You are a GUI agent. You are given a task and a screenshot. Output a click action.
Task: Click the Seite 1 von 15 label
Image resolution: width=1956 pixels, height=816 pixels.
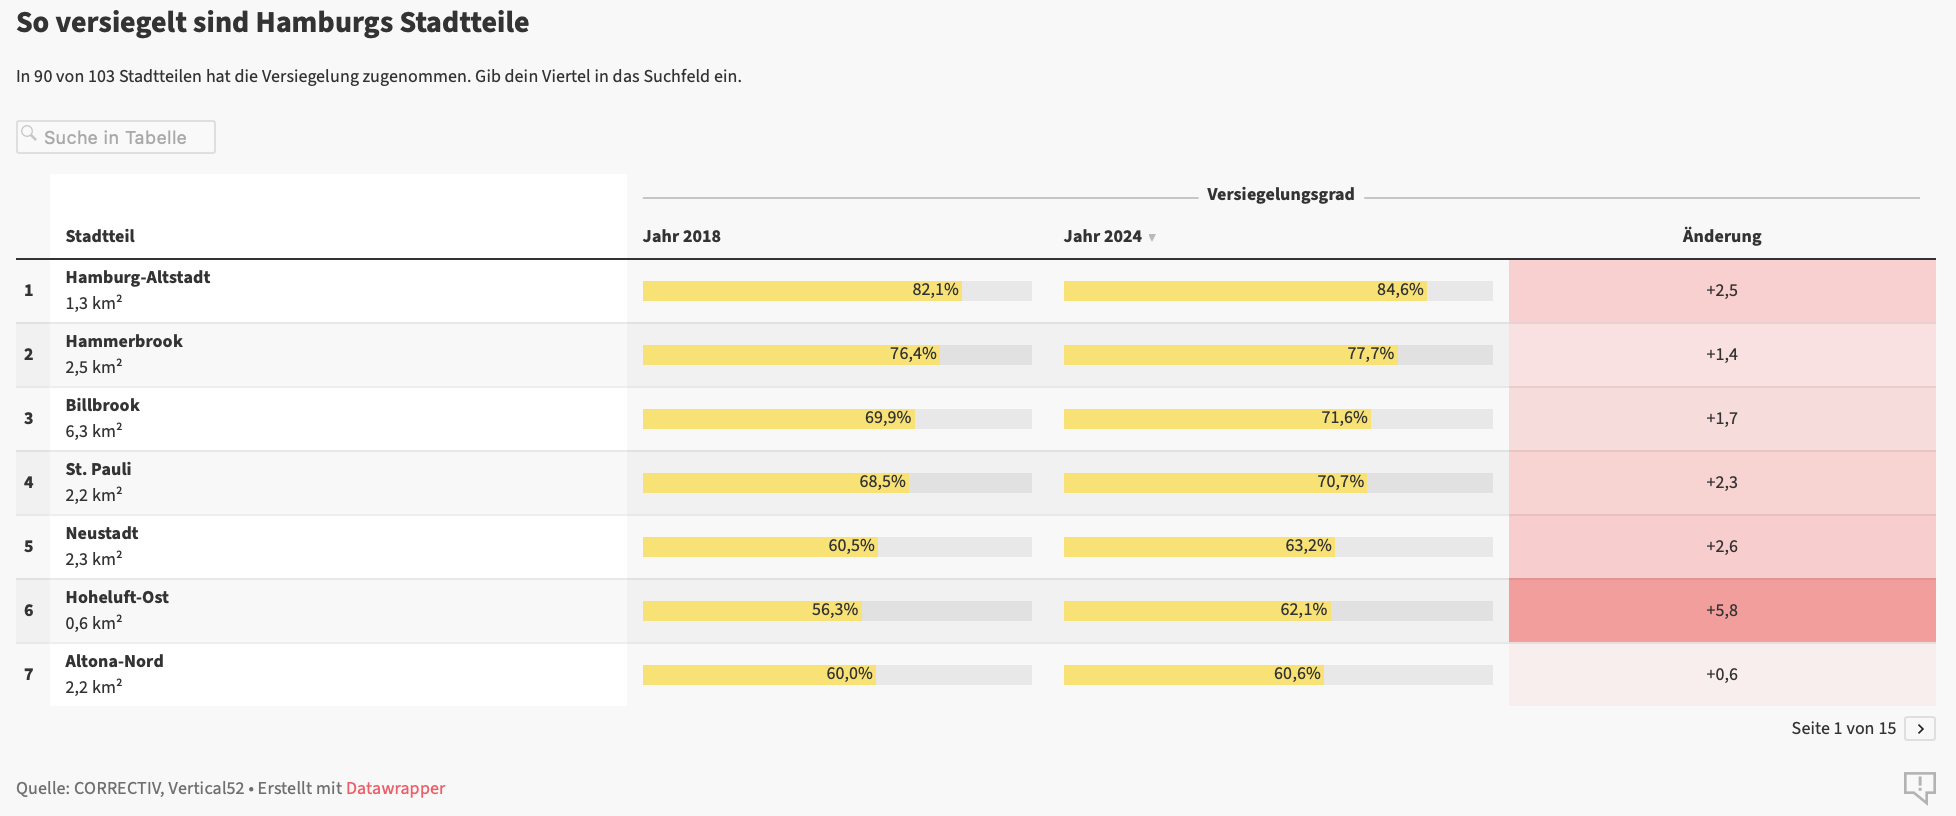click(1843, 729)
